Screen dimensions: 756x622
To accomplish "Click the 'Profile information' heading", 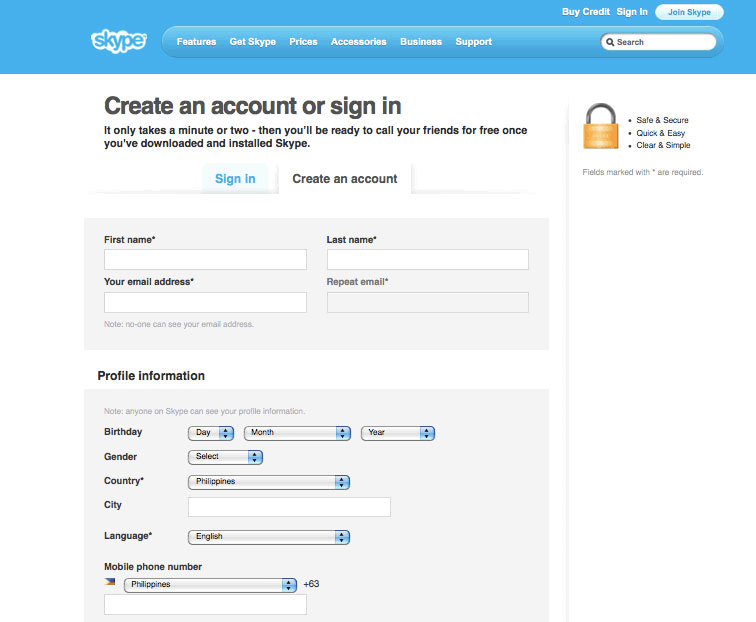I will 151,376.
